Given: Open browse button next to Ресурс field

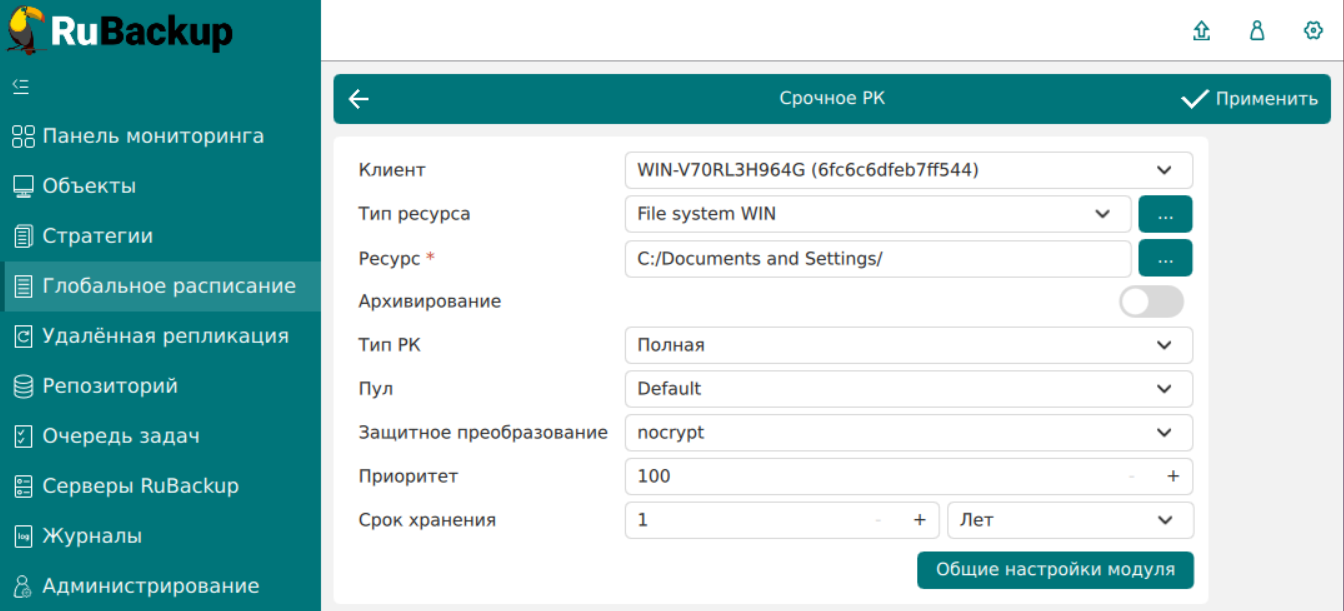Looking at the screenshot, I should [x=1165, y=258].
